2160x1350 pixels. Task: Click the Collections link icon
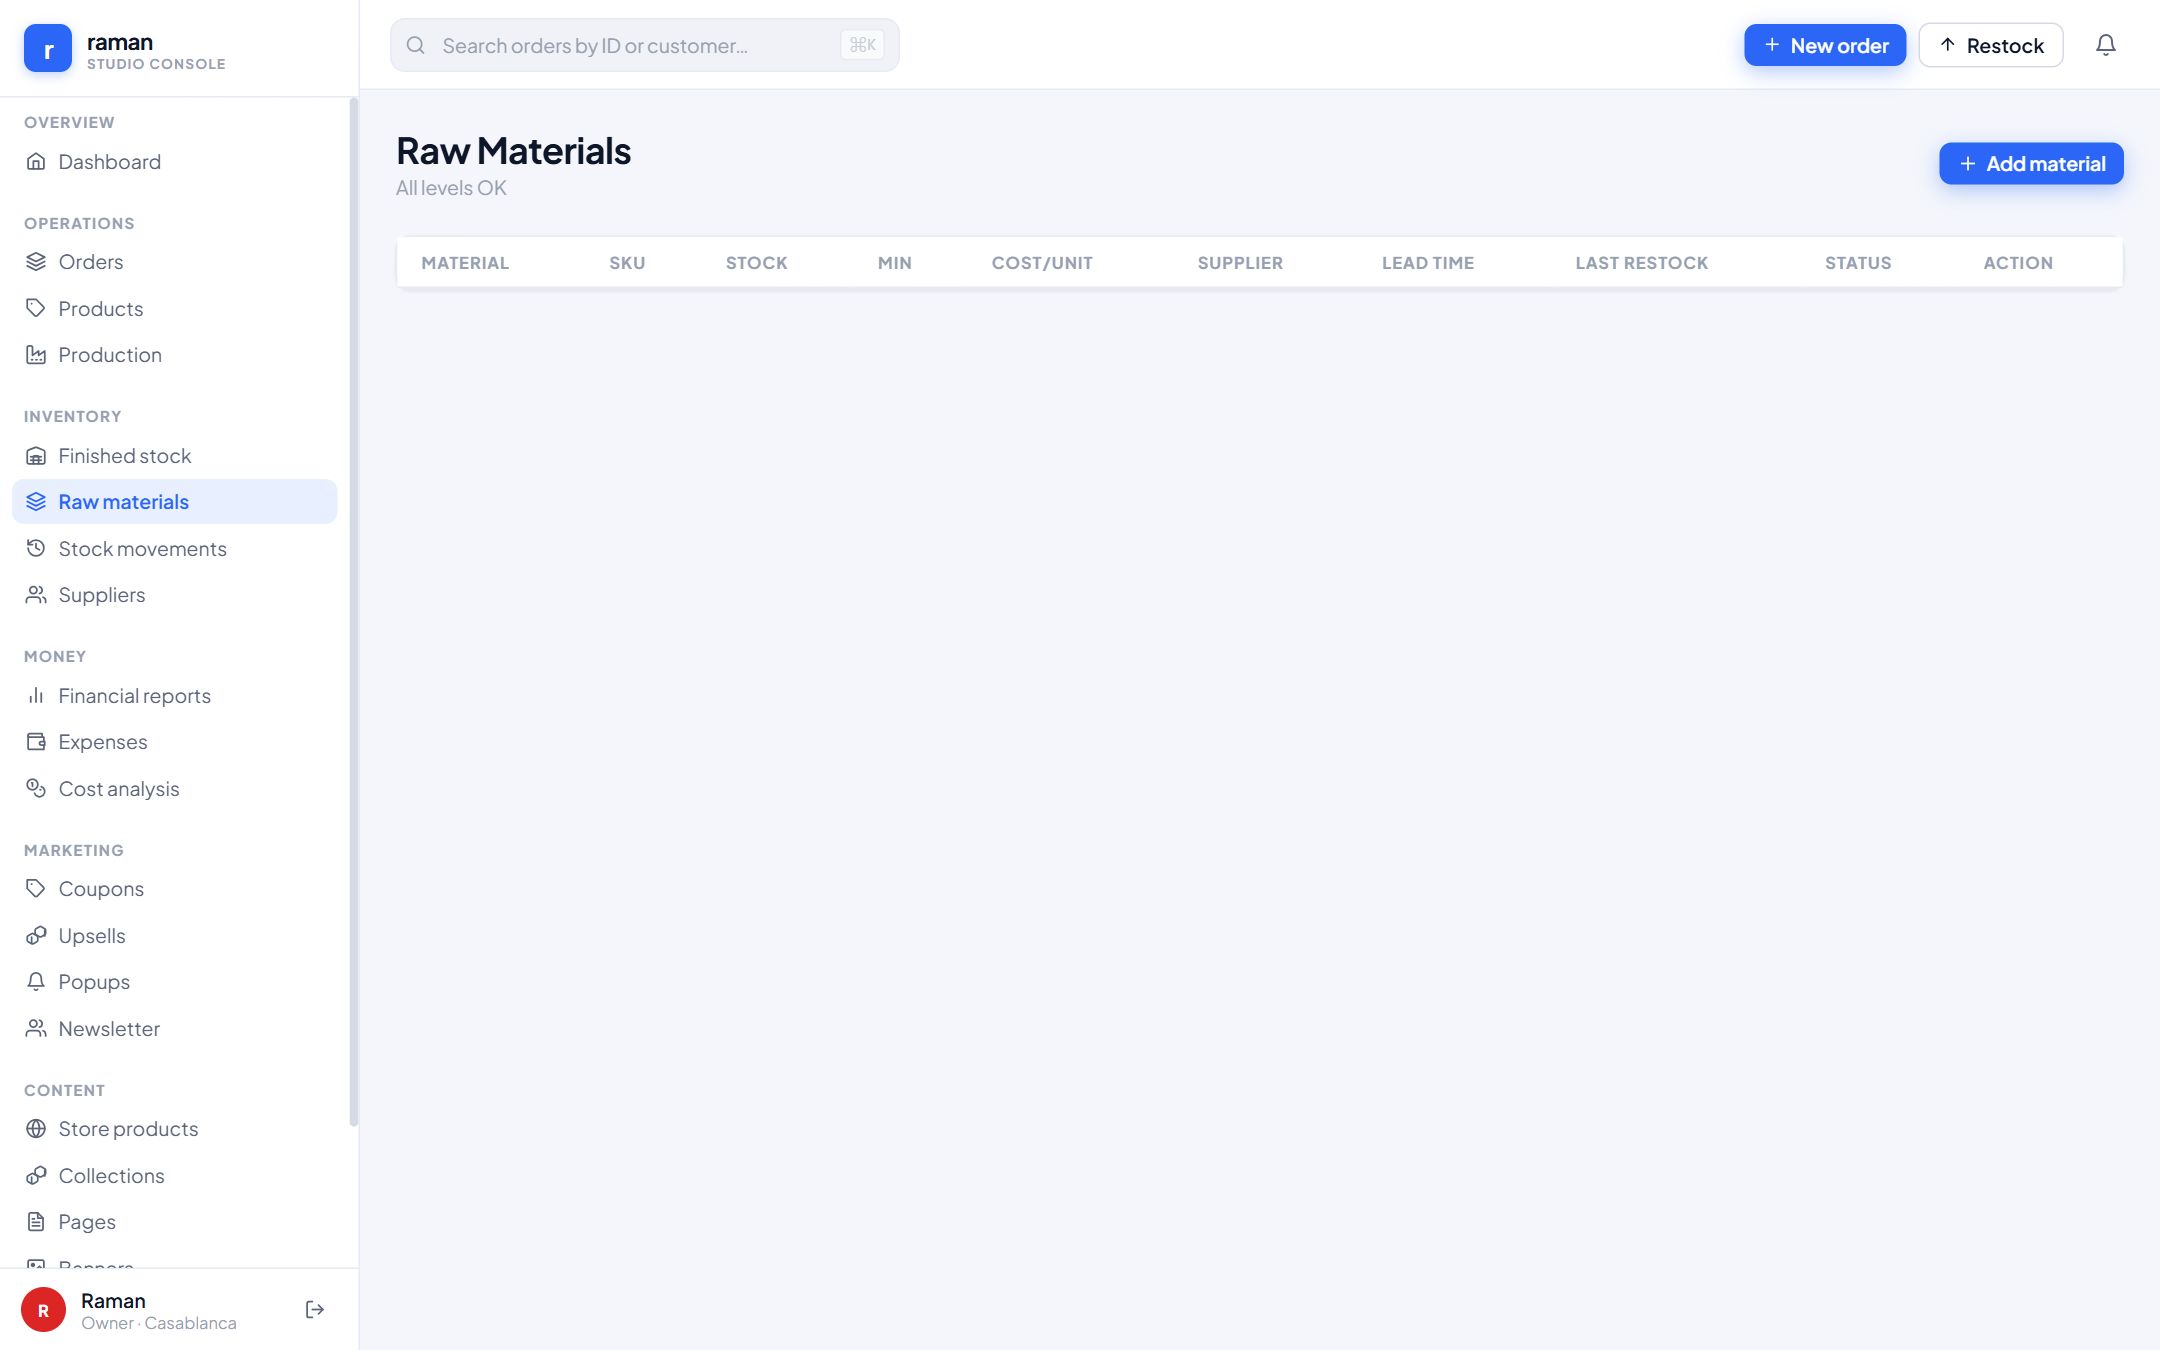click(36, 1175)
